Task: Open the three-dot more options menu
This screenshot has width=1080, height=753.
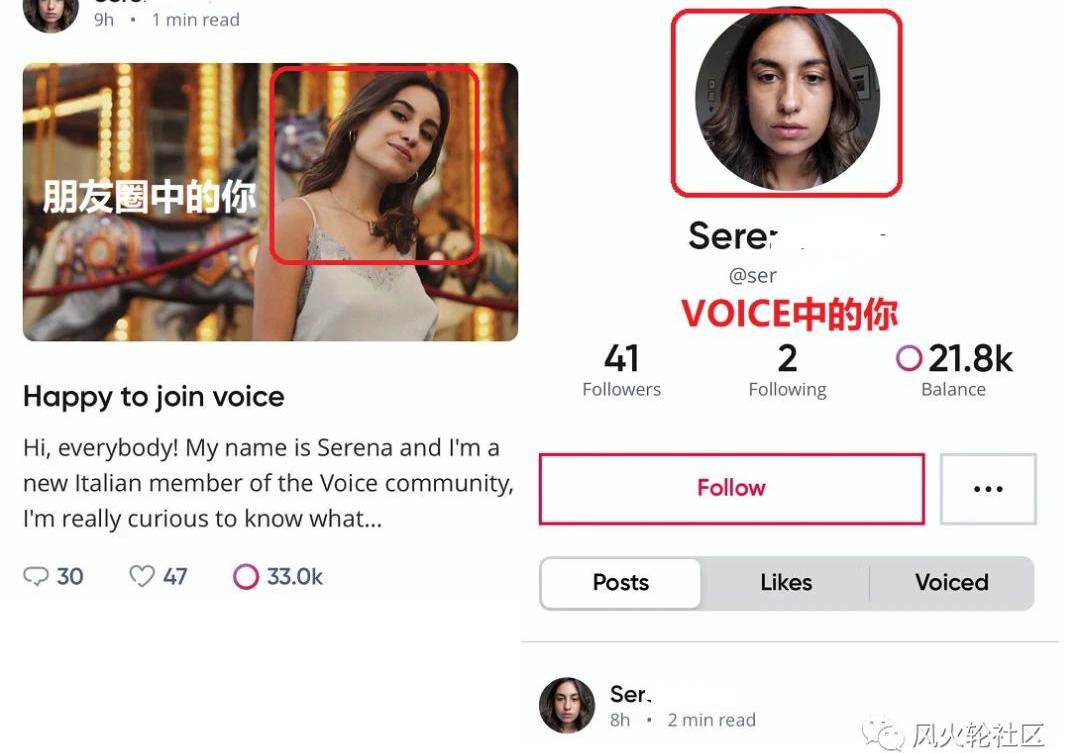Action: click(987, 489)
